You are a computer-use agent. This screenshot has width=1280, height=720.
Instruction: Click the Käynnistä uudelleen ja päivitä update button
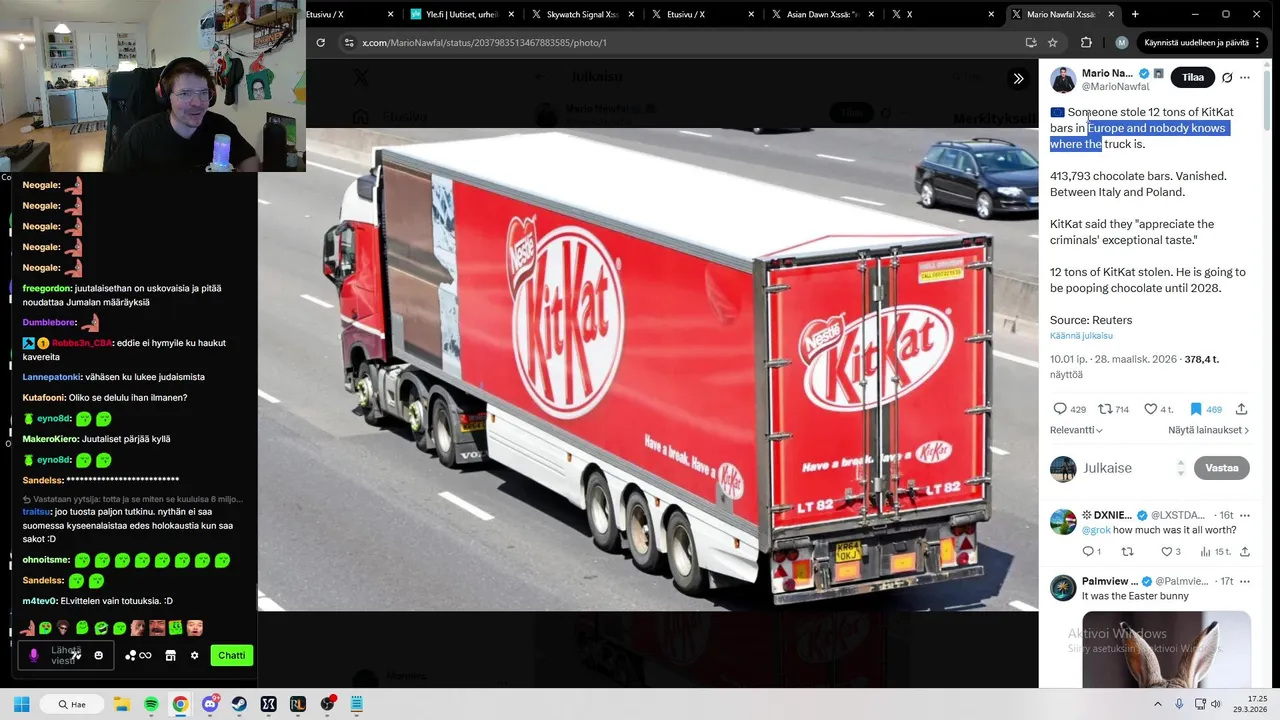coord(1196,43)
